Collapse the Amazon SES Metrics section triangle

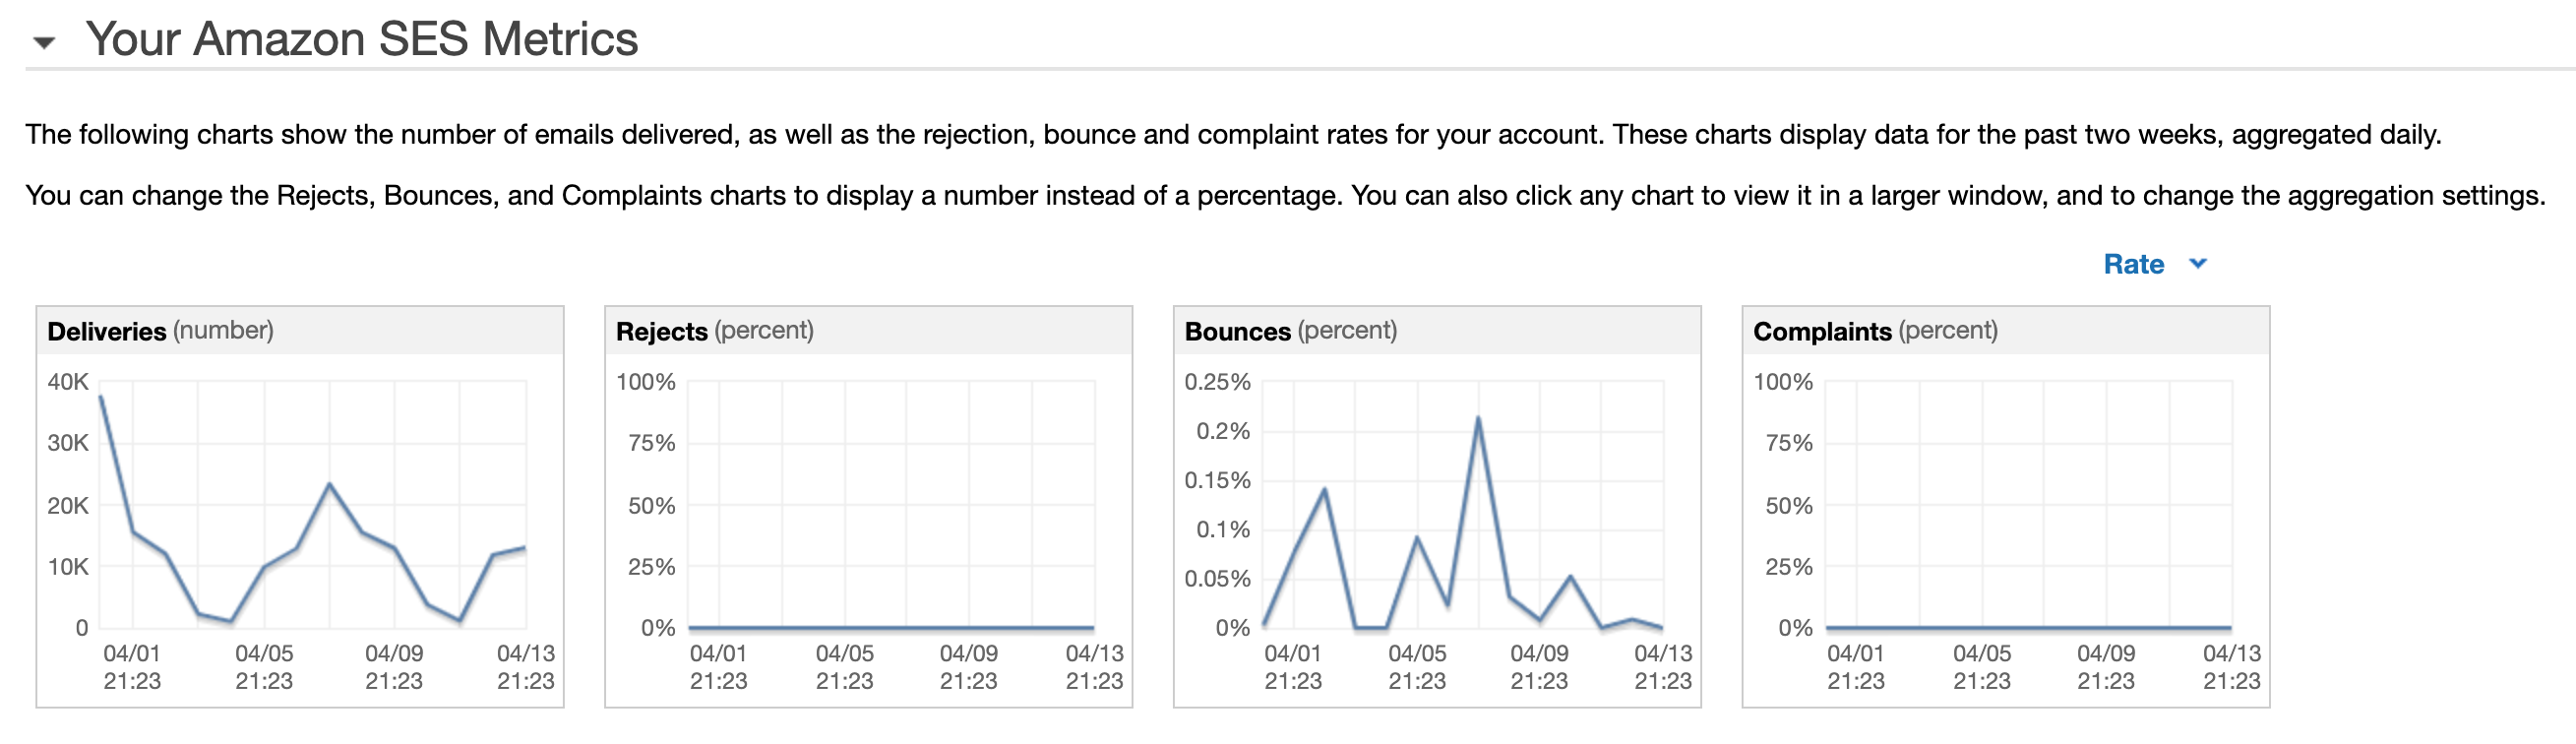coord(43,42)
